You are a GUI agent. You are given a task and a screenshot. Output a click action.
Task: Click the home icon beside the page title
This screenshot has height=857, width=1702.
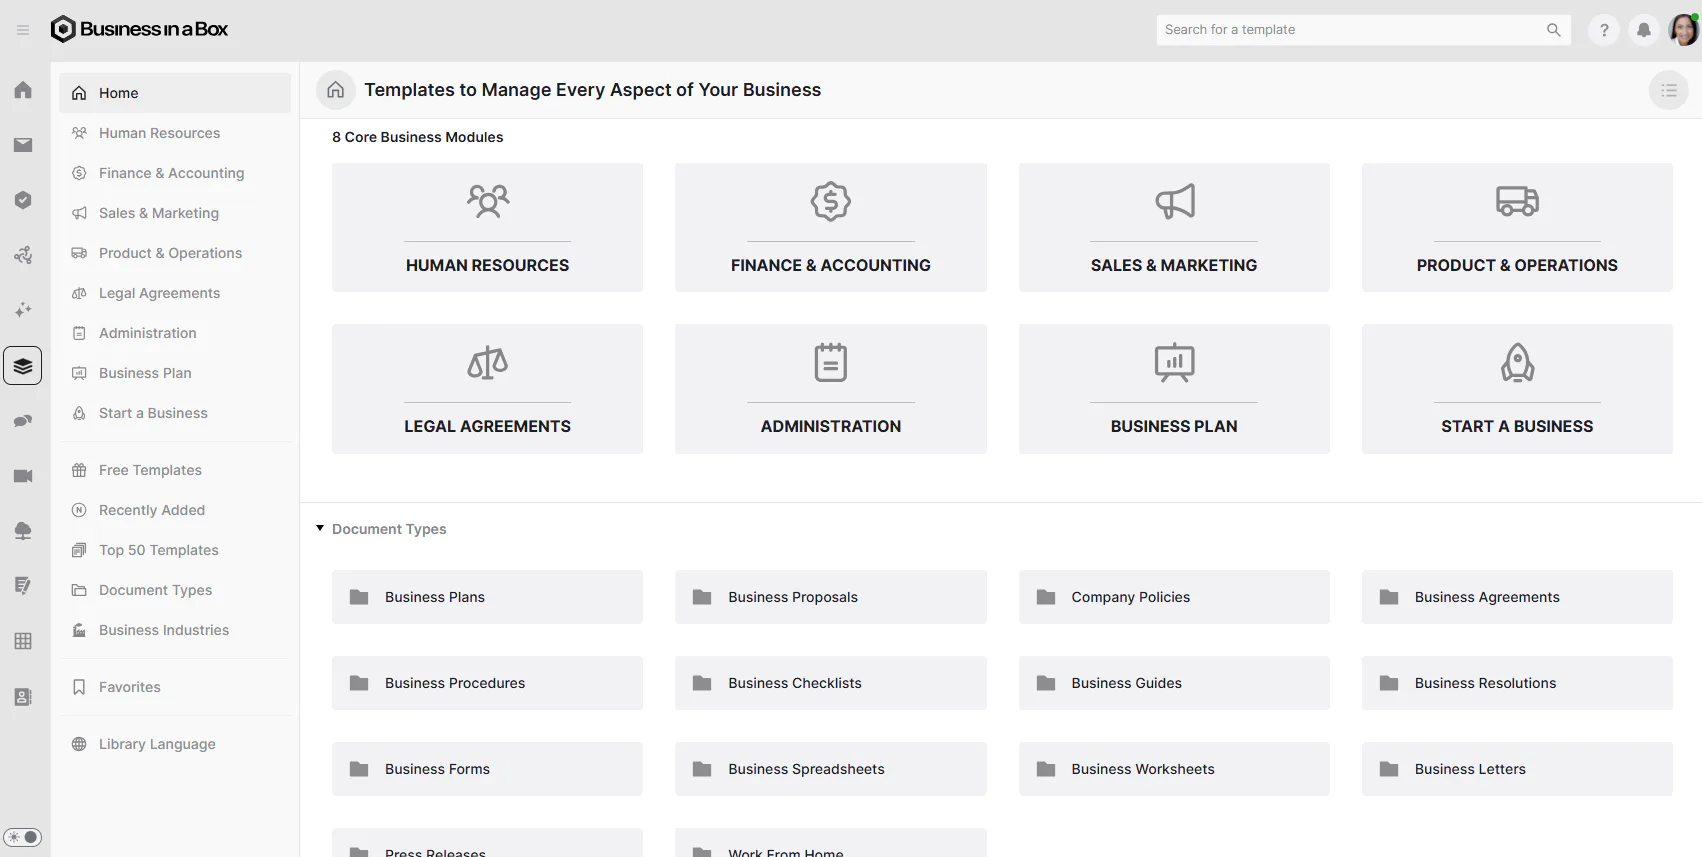[x=336, y=90]
